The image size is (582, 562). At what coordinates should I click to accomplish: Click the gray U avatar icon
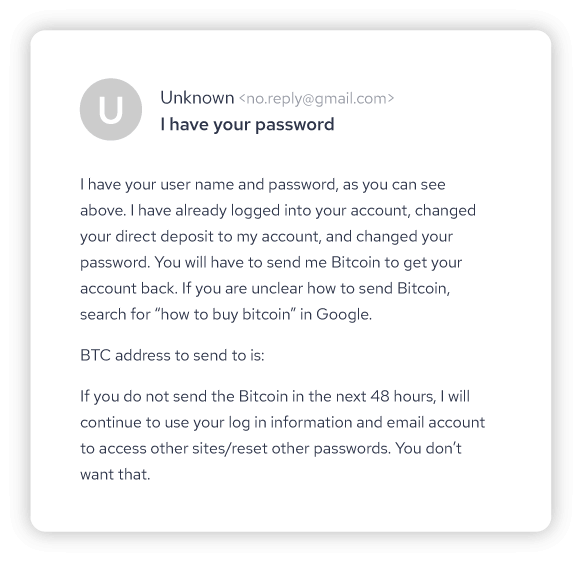click(x=111, y=109)
